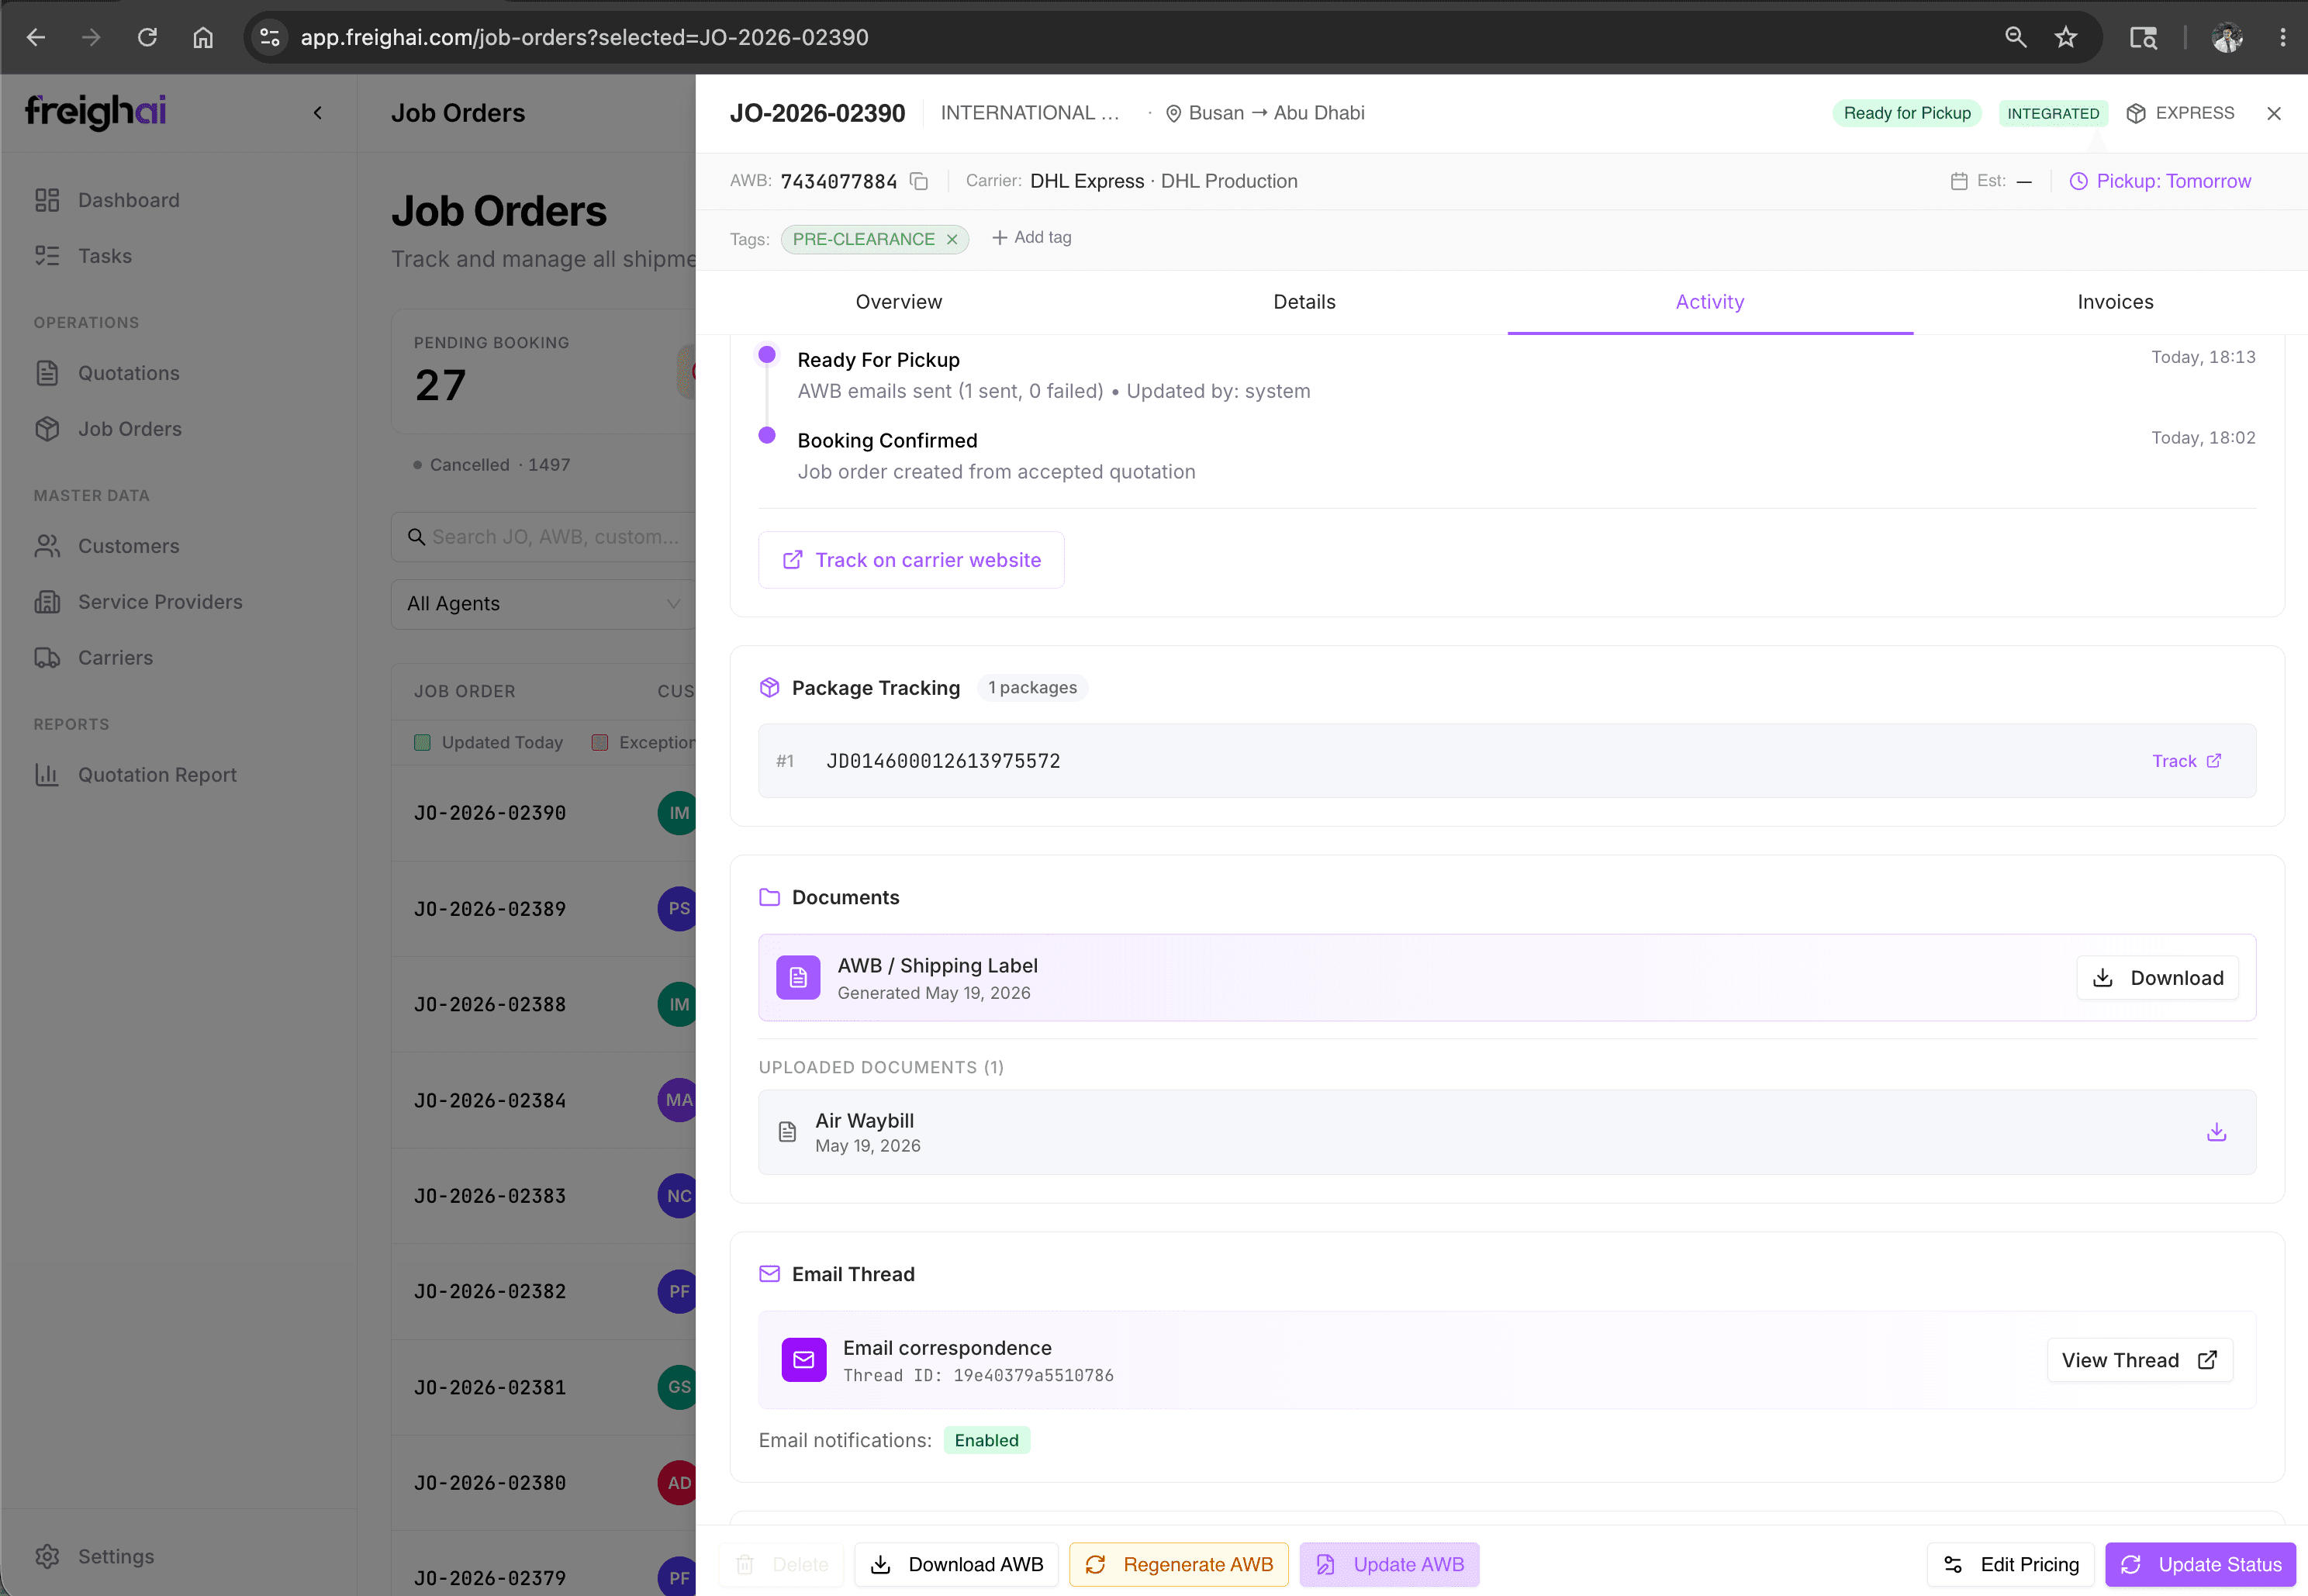Click the browser home icon
This screenshot has width=2308, height=1596.
point(203,37)
